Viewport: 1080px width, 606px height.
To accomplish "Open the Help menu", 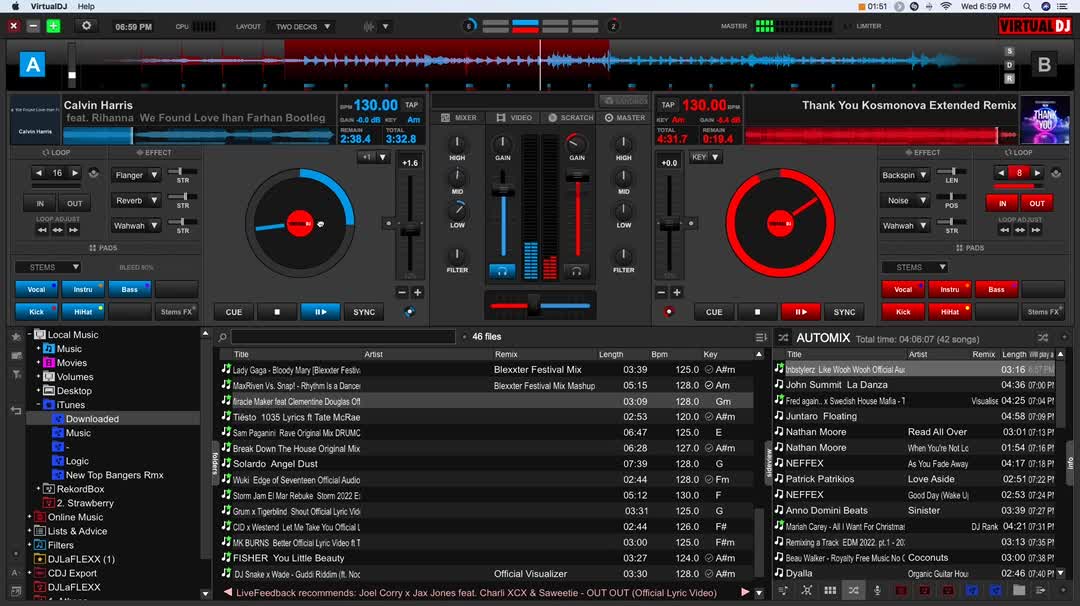I will pyautogui.click(x=86, y=6).
